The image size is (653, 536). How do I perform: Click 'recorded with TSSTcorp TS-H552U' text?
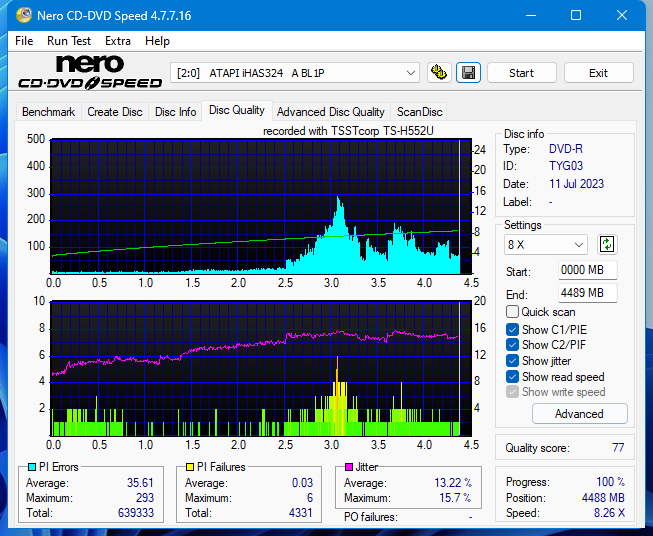pyautogui.click(x=348, y=131)
